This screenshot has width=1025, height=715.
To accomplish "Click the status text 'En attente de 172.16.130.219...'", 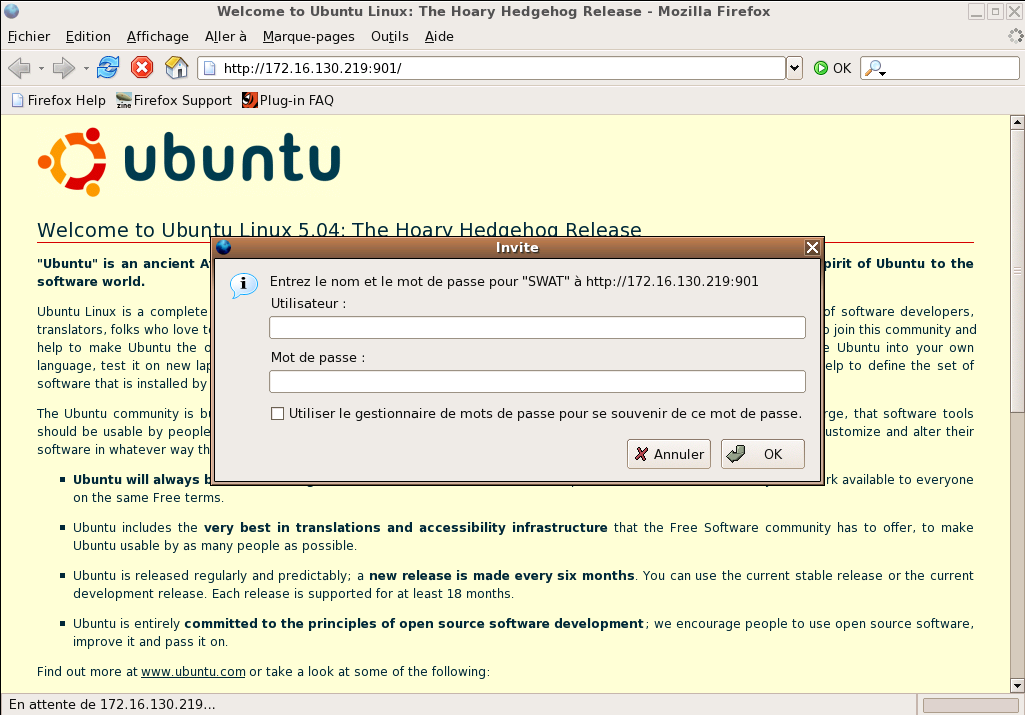I will coord(112,705).
